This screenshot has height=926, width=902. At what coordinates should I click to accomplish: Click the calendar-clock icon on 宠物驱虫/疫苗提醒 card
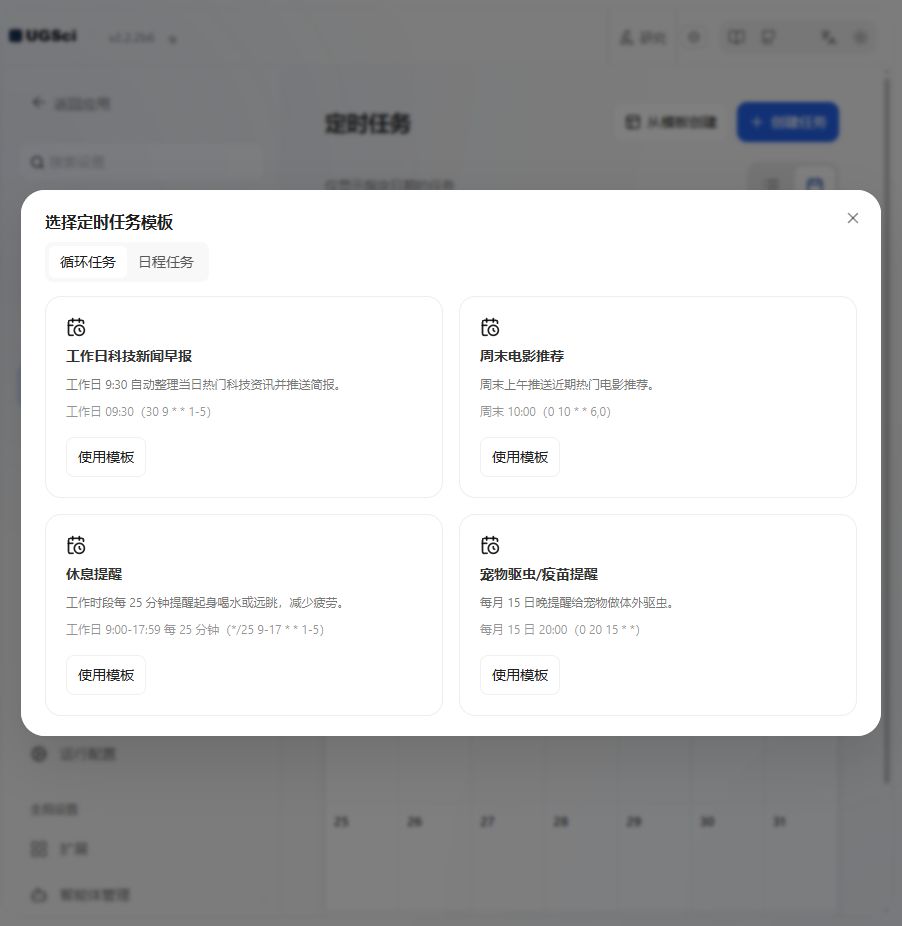[x=490, y=545]
